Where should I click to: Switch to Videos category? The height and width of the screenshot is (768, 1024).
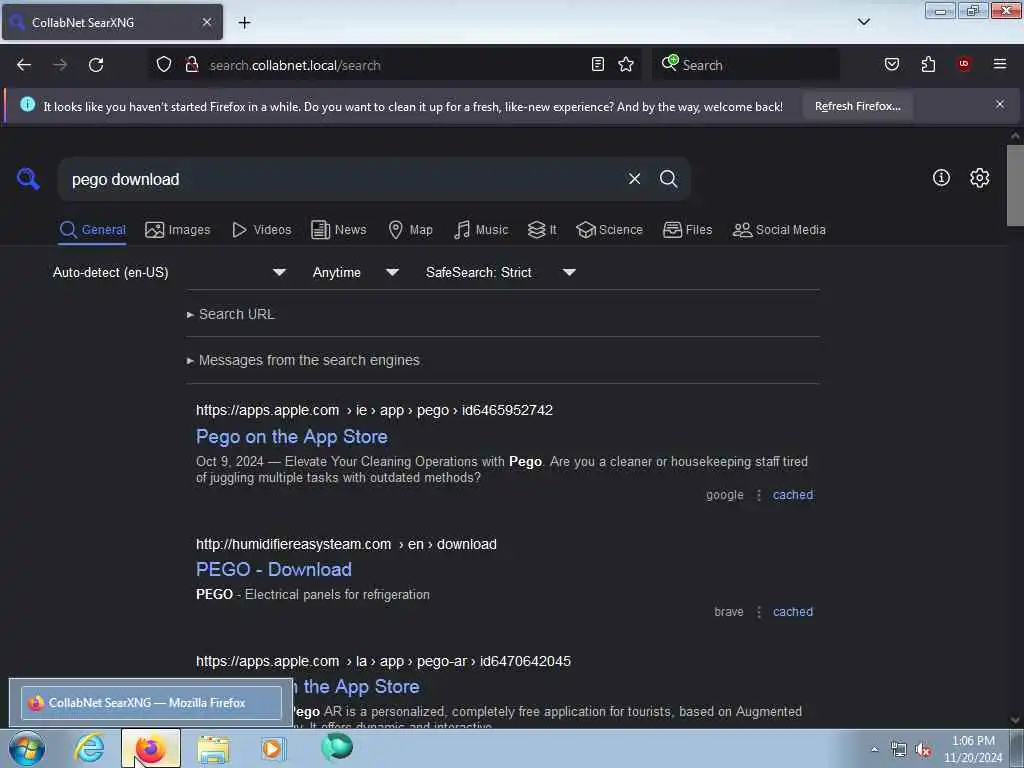tap(262, 230)
